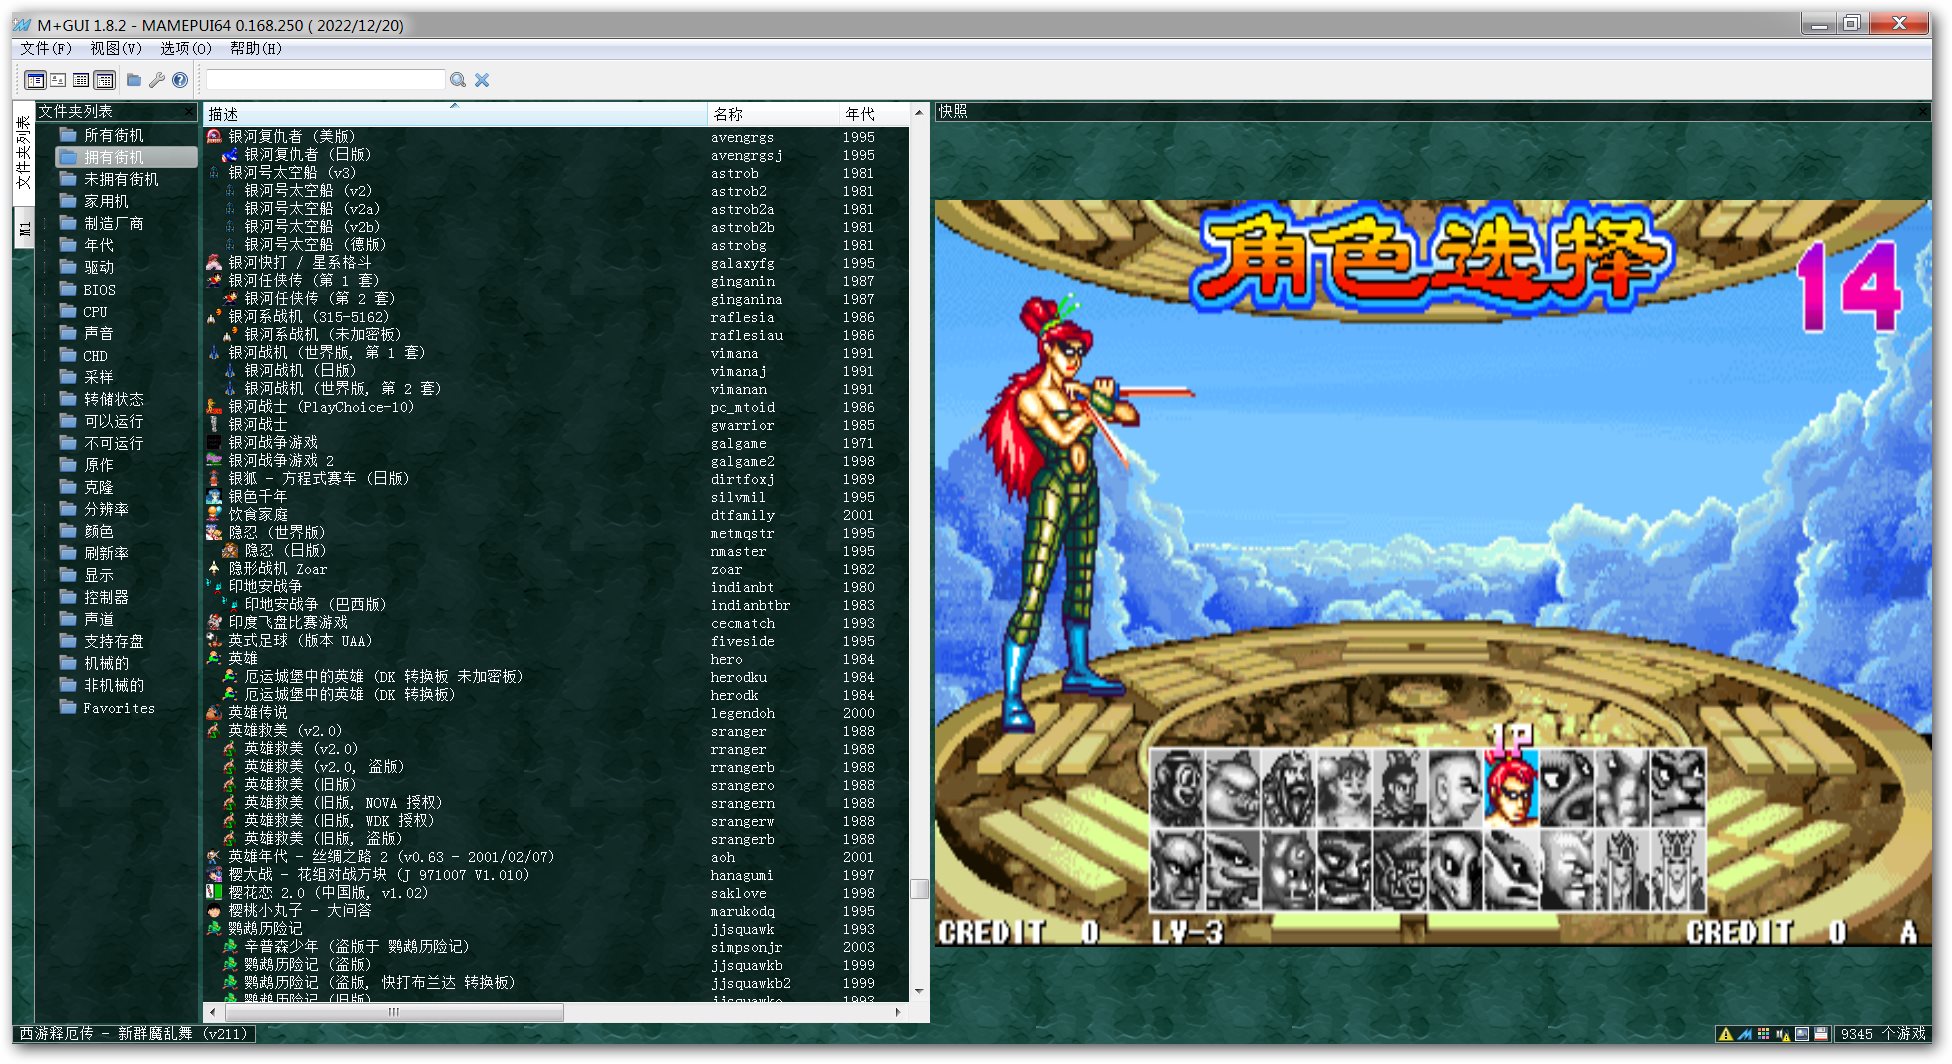Click the 9345 个游戏 status bar count
Image resolution: width=1952 pixels, height=1064 pixels.
1883,1034
